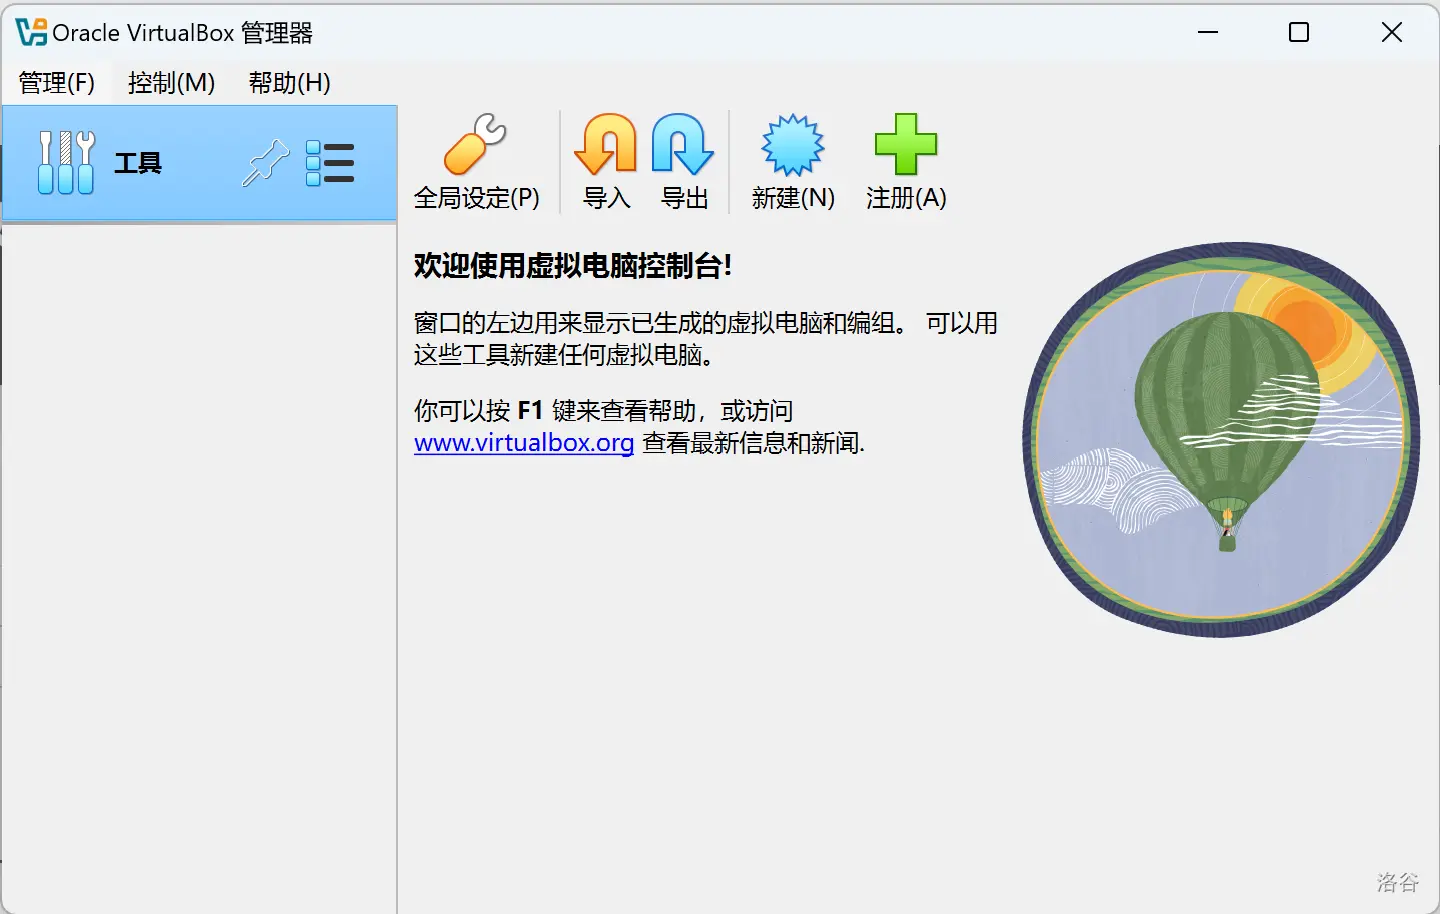Visit the www.virtualbox.org link
The height and width of the screenshot is (914, 1440).
point(524,443)
